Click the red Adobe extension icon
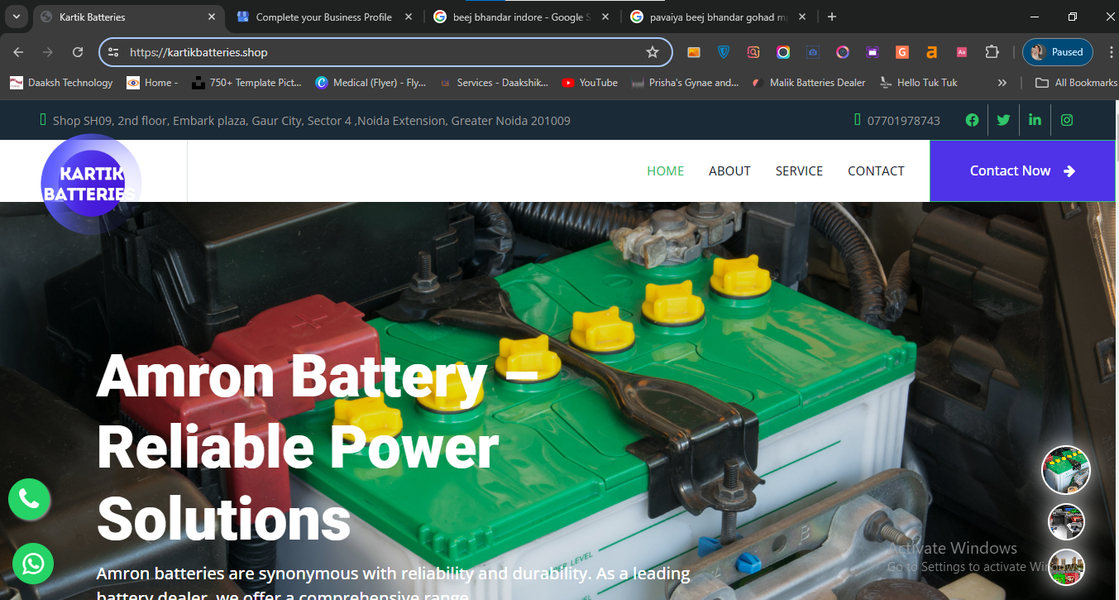The image size is (1119, 600). 961,52
